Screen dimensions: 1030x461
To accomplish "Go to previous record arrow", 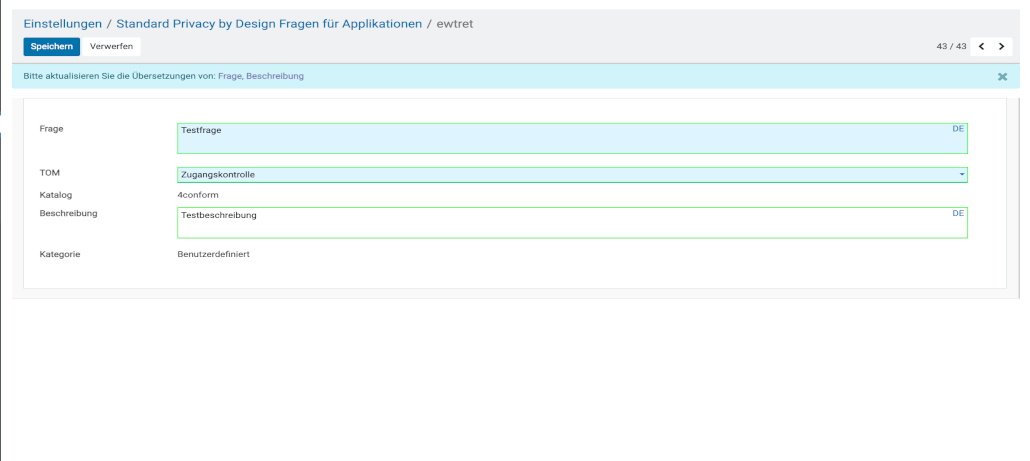I will click(981, 46).
